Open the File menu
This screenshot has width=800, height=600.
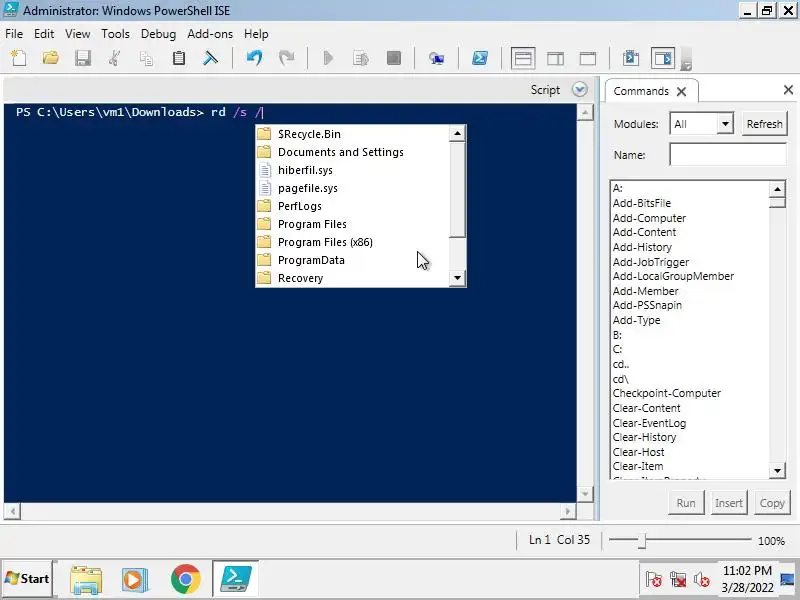[x=14, y=34]
